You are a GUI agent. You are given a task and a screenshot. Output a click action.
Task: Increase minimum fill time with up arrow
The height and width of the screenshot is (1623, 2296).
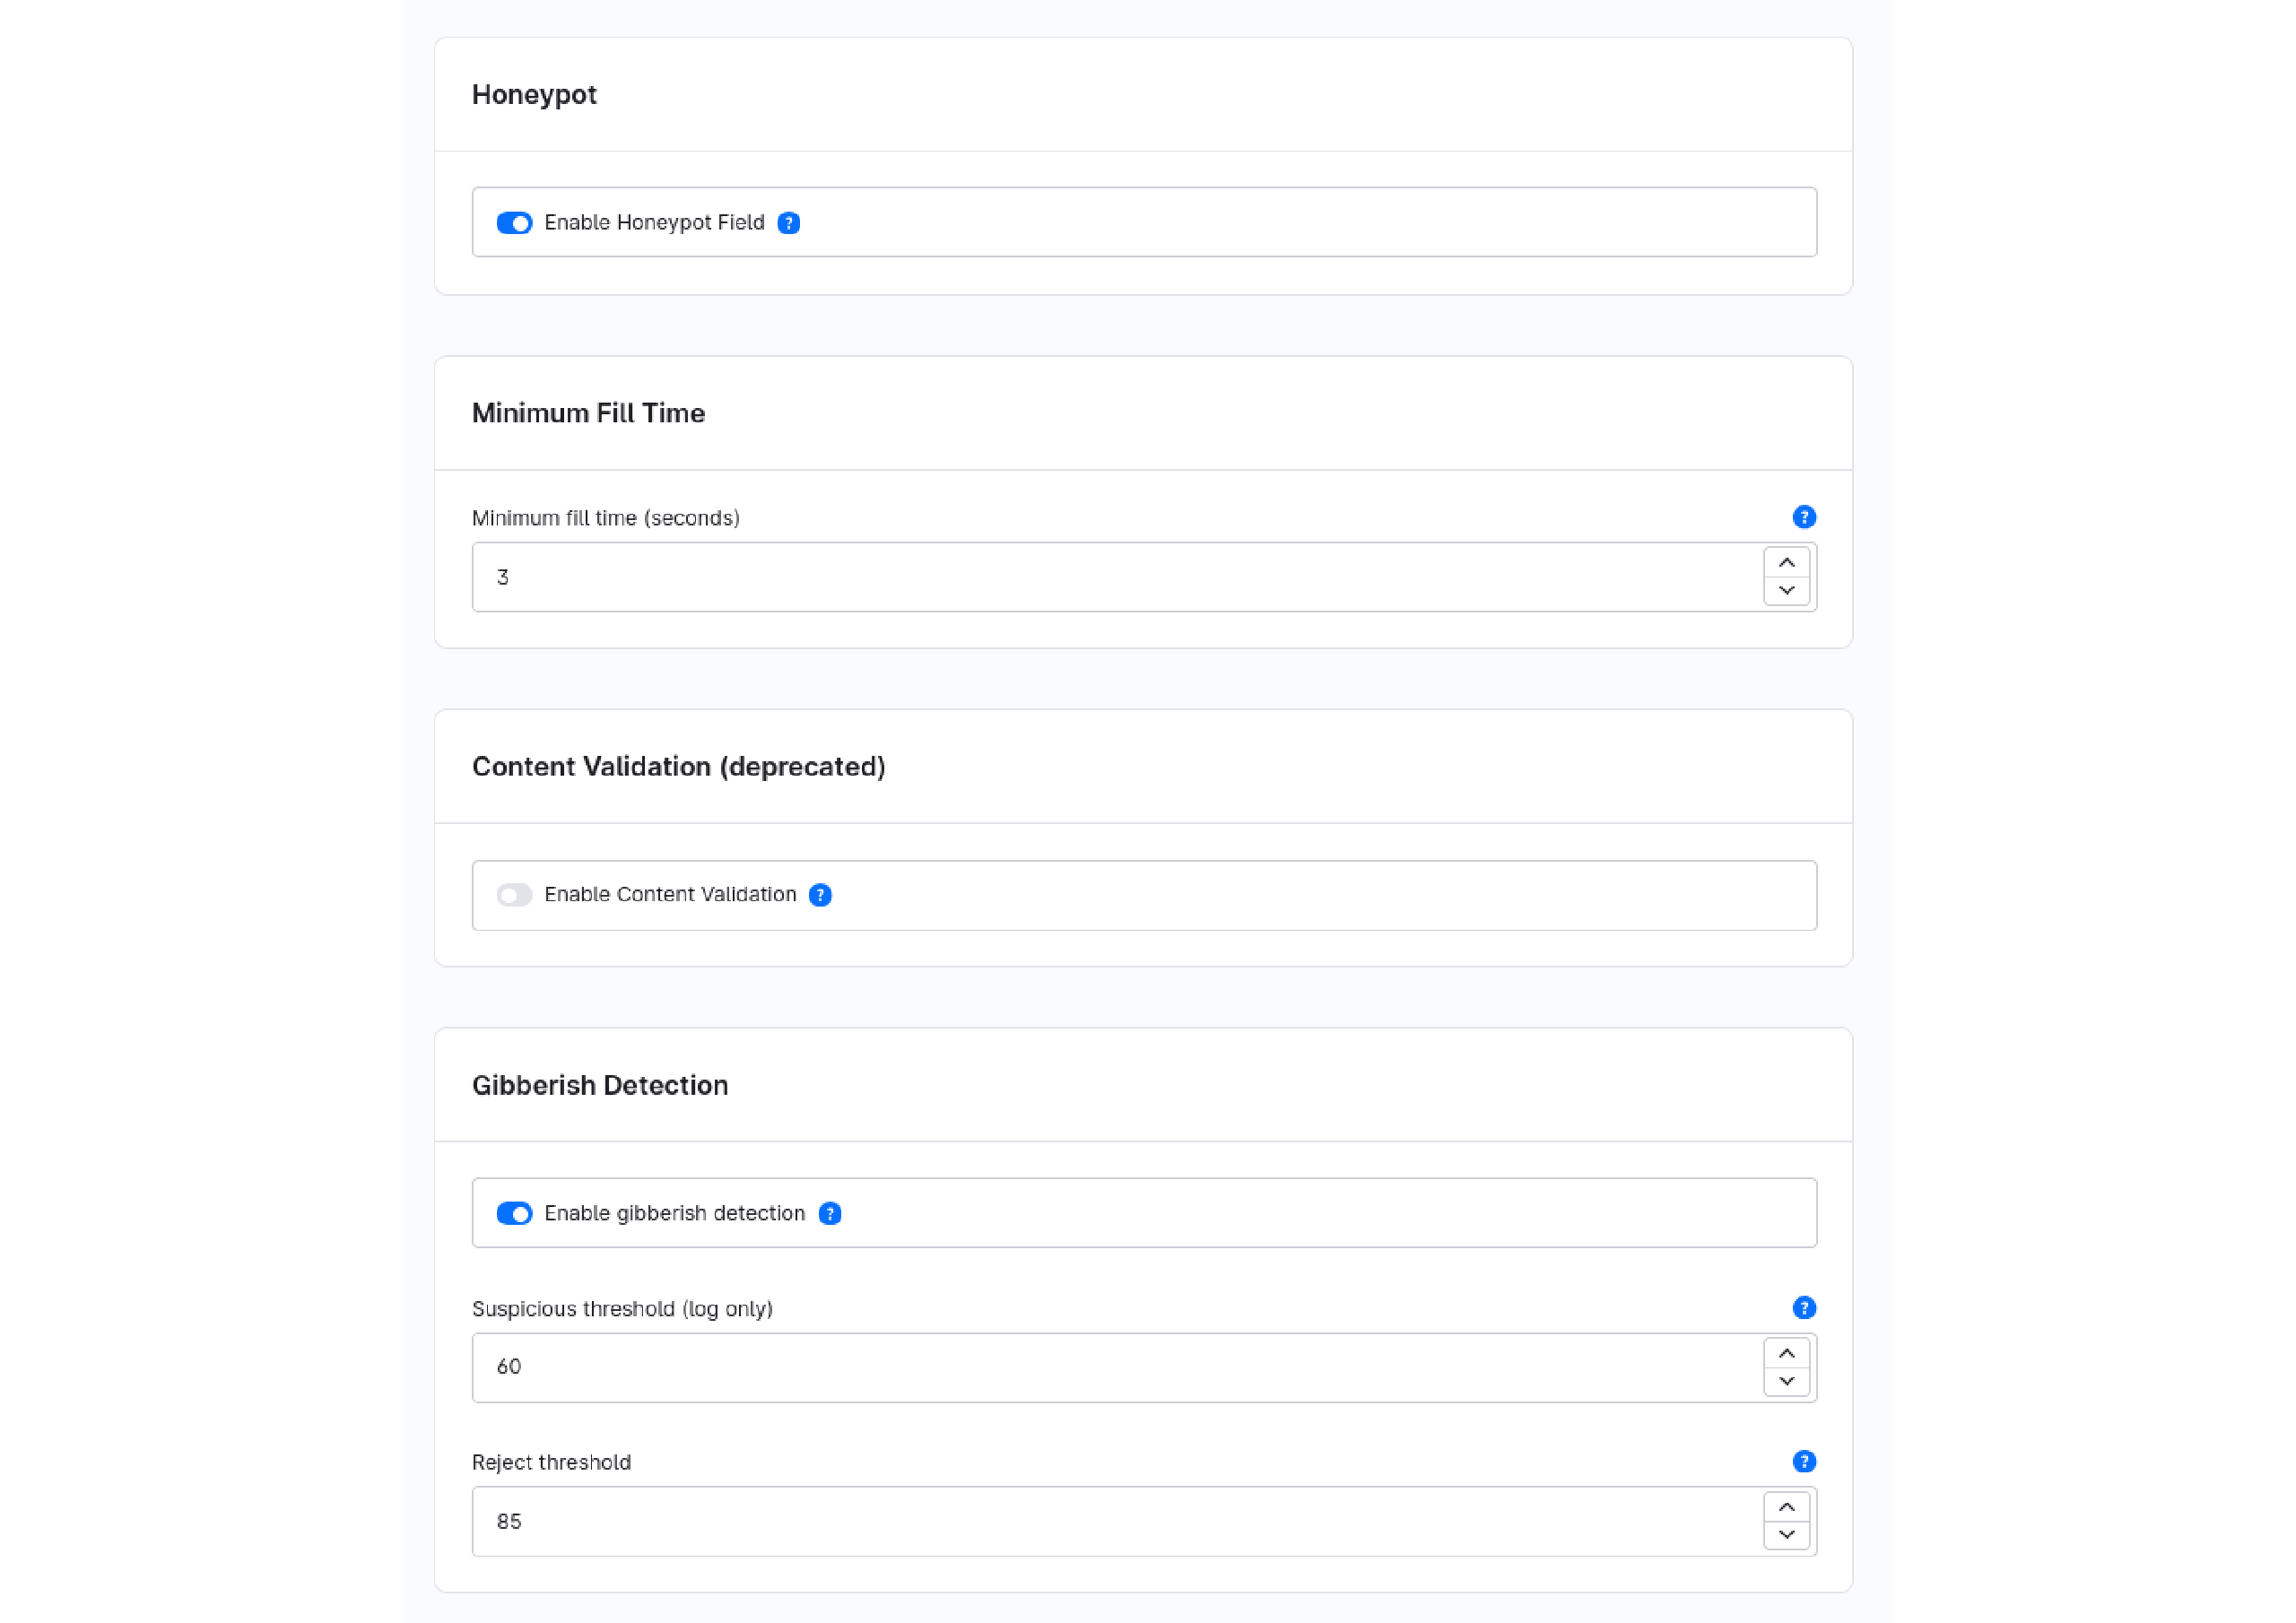click(1786, 563)
